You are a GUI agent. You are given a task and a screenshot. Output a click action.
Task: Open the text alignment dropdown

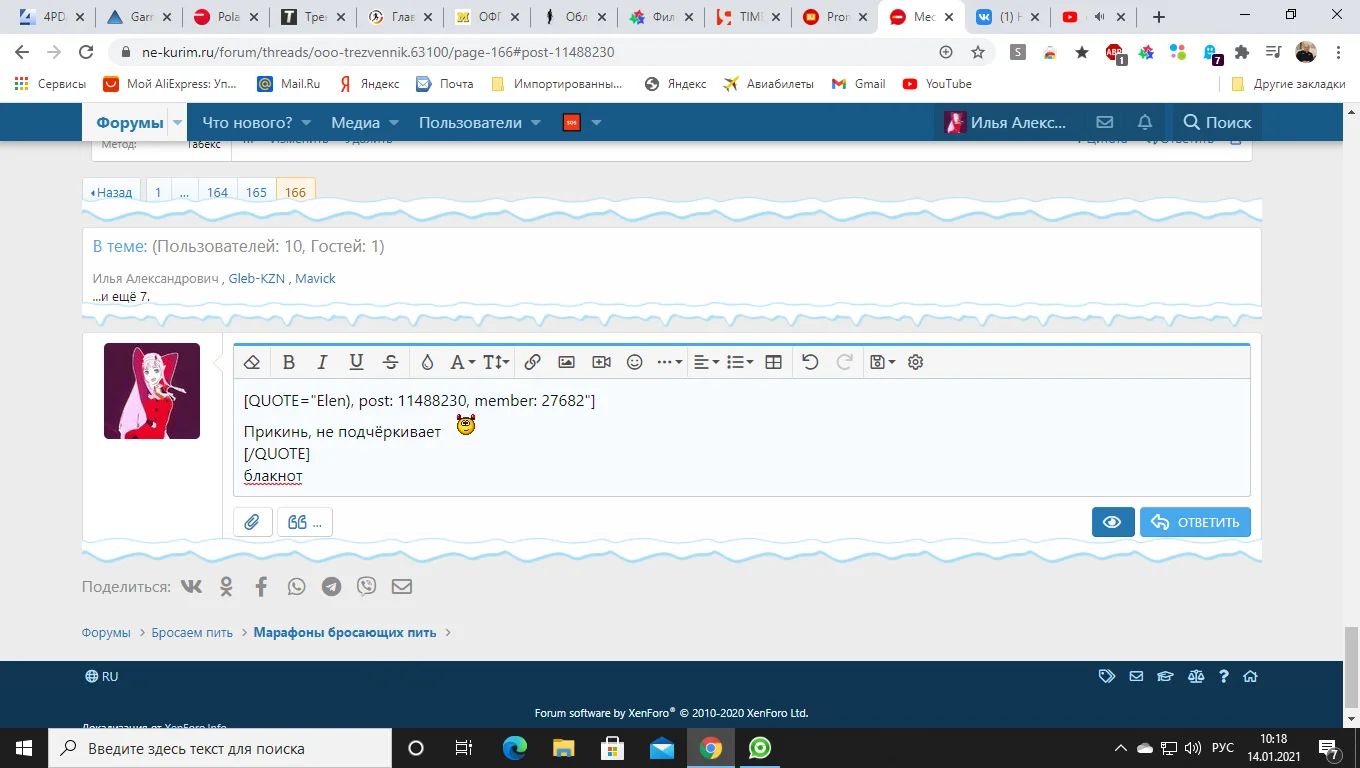point(706,362)
